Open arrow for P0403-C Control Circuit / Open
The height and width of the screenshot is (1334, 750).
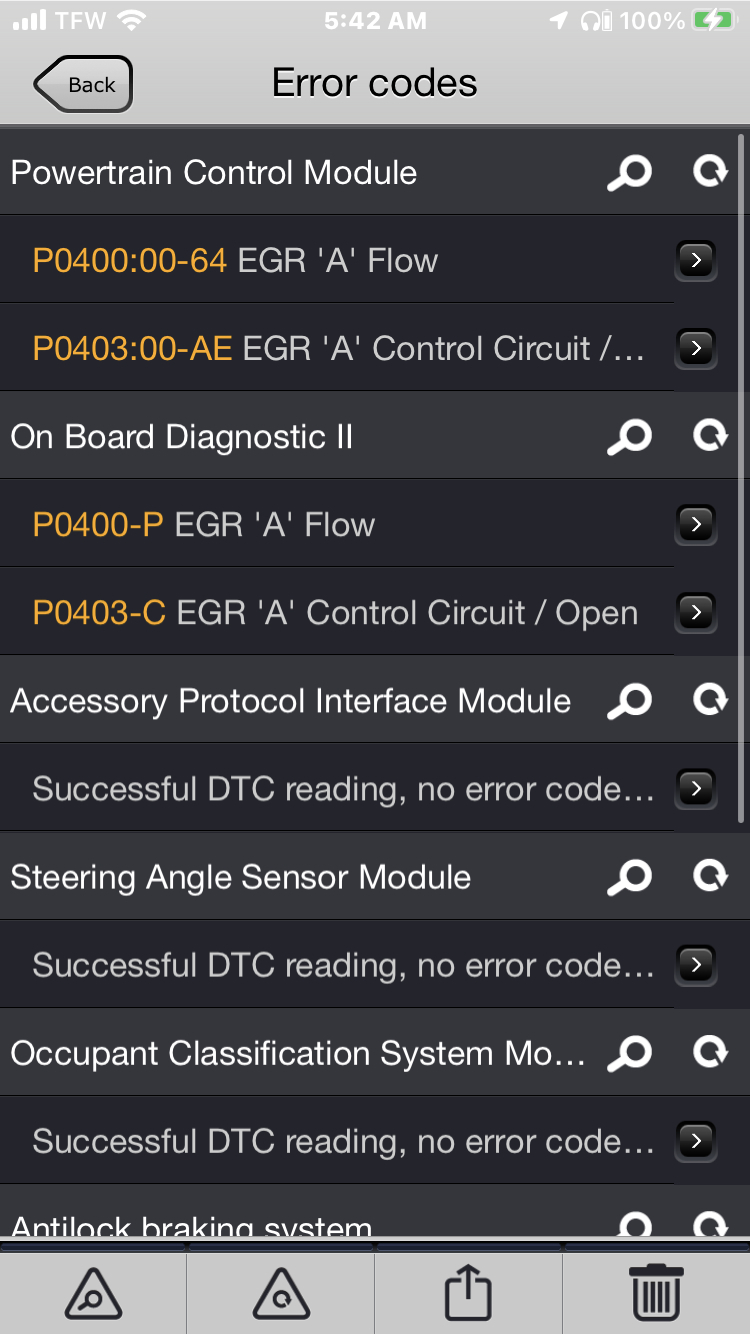tap(696, 612)
